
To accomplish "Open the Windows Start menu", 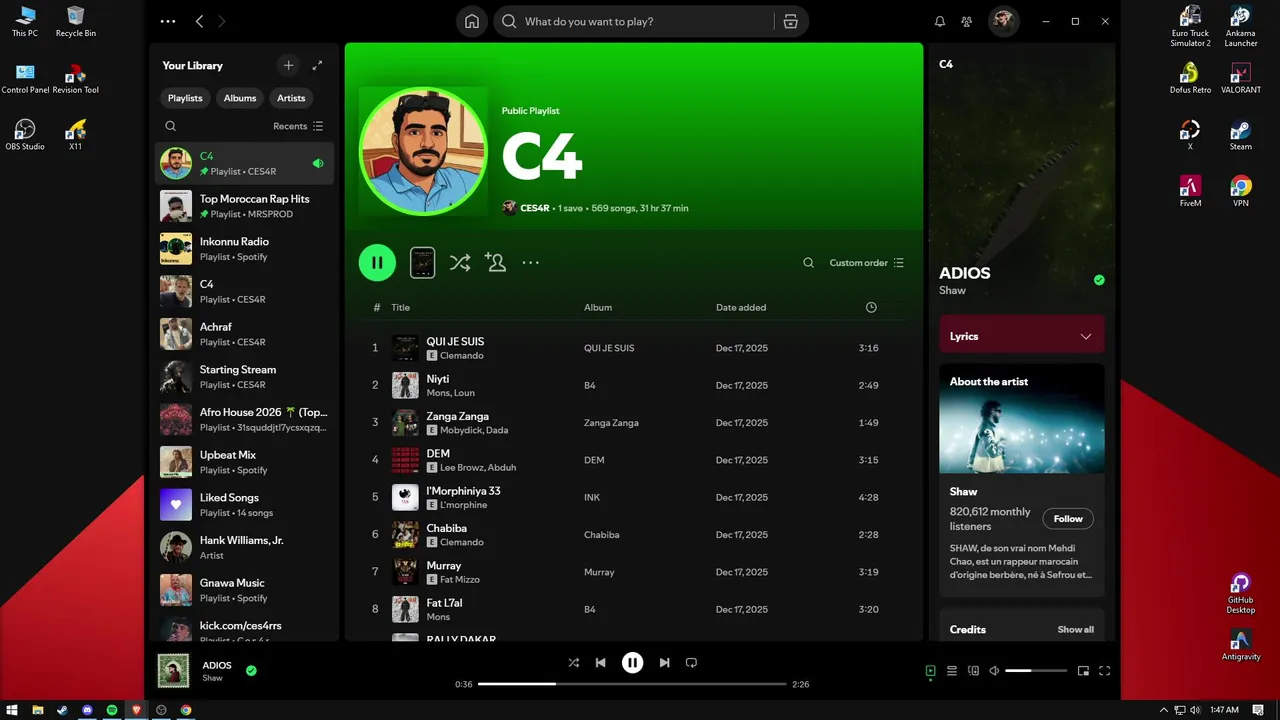I will (x=12, y=710).
